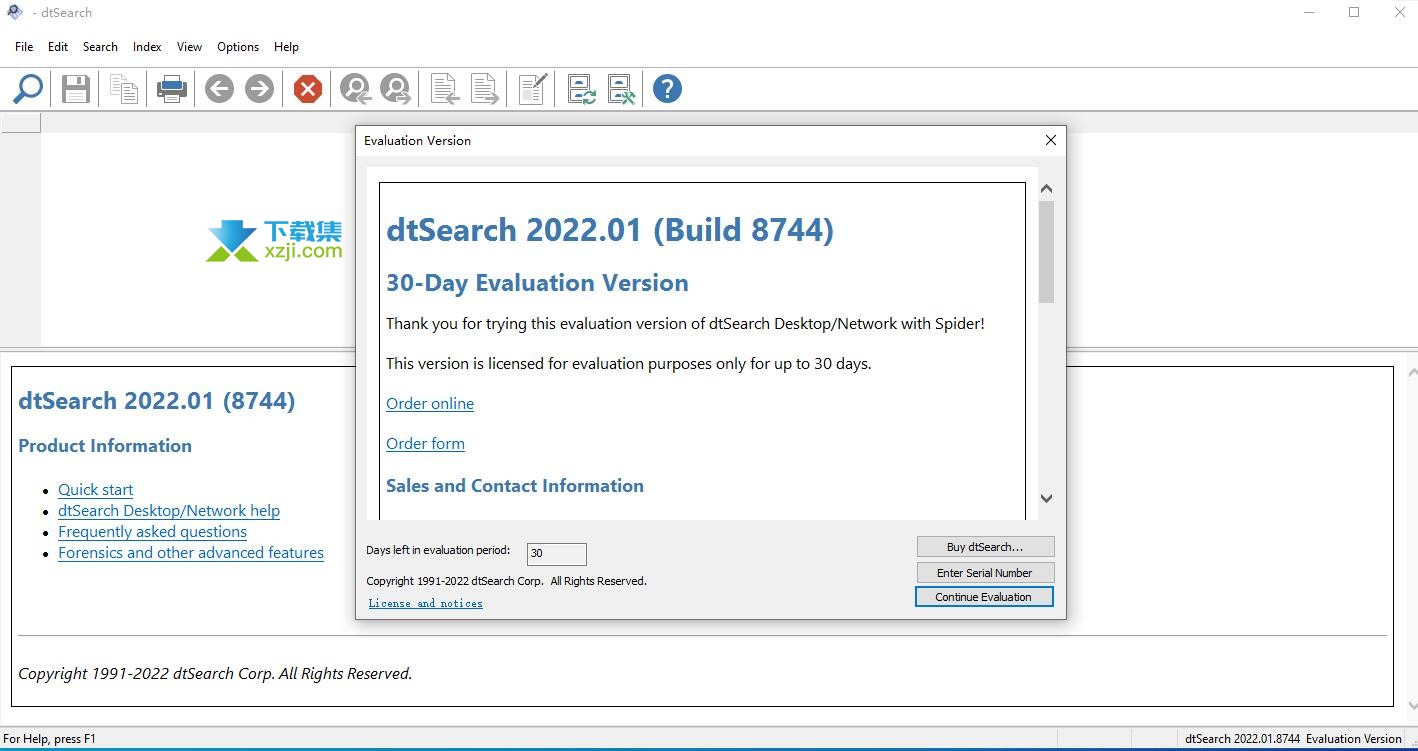Print using the printer toolbar icon
The image size is (1418, 751).
pos(172,89)
